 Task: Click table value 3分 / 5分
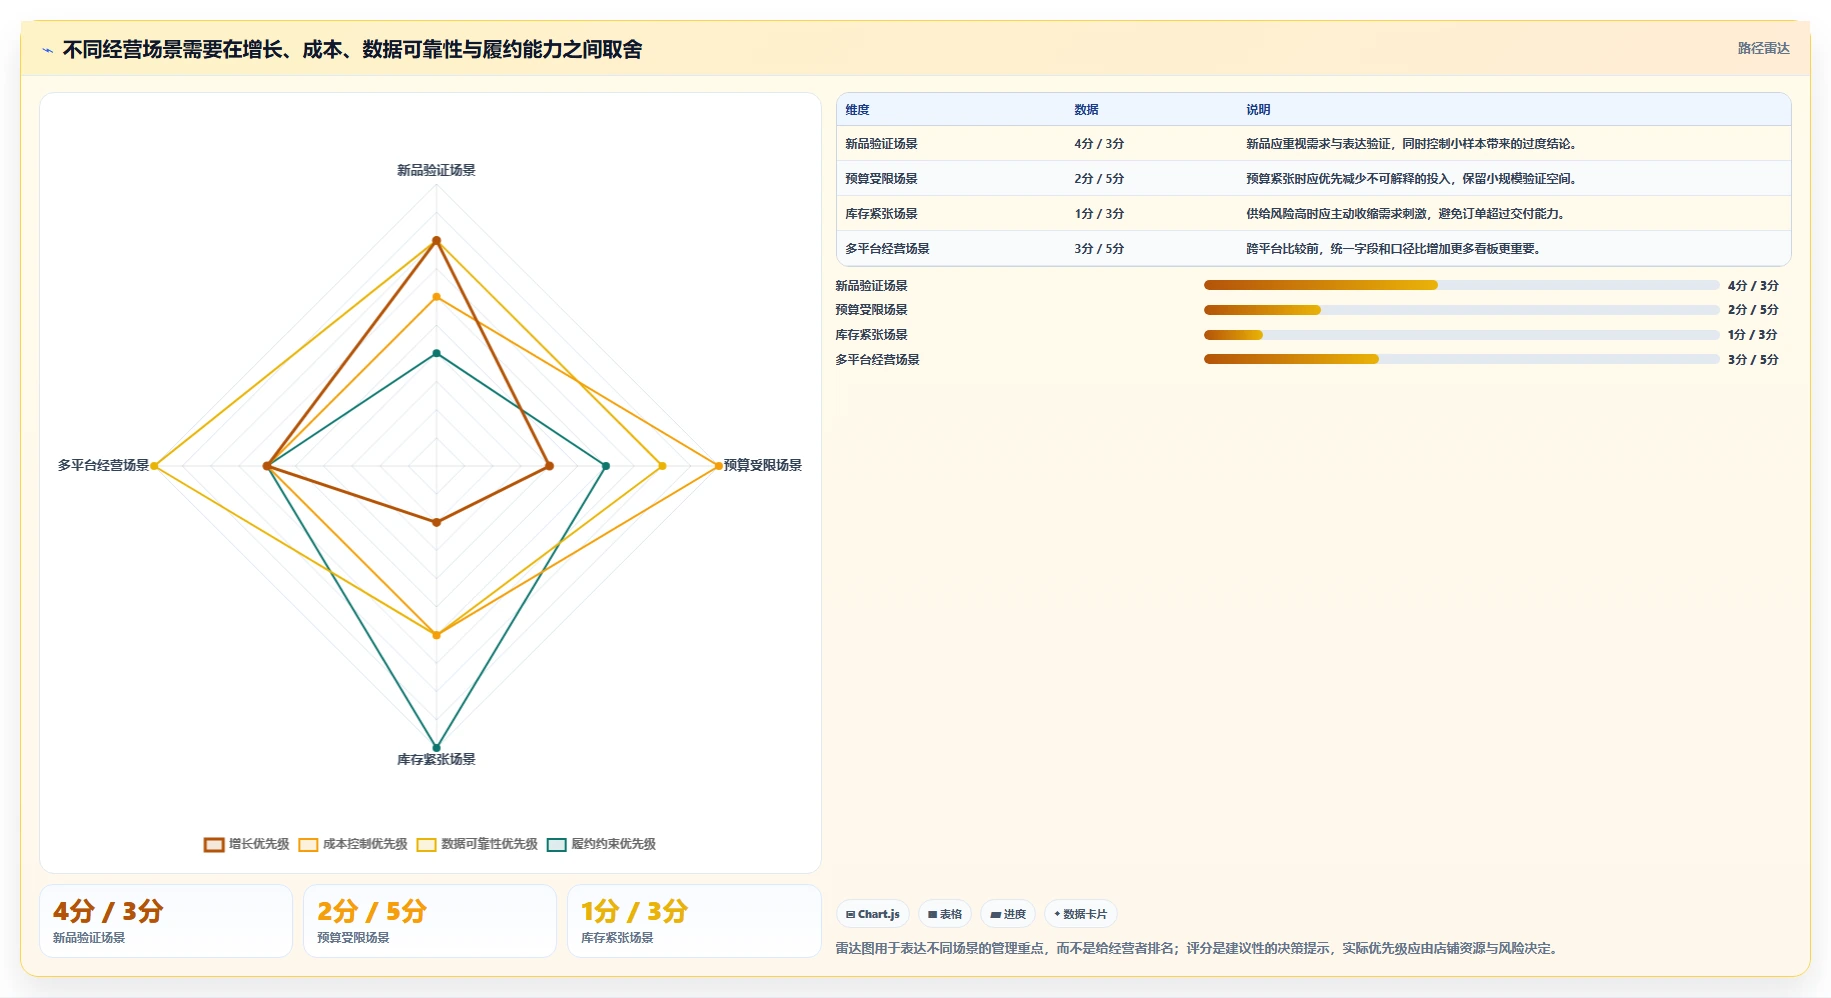(1099, 249)
